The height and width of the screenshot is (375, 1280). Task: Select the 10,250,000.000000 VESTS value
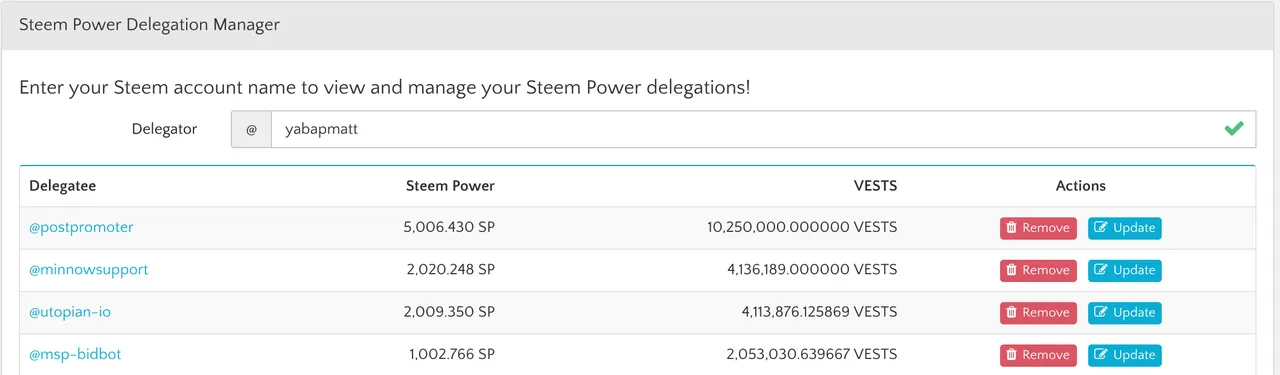coord(802,227)
